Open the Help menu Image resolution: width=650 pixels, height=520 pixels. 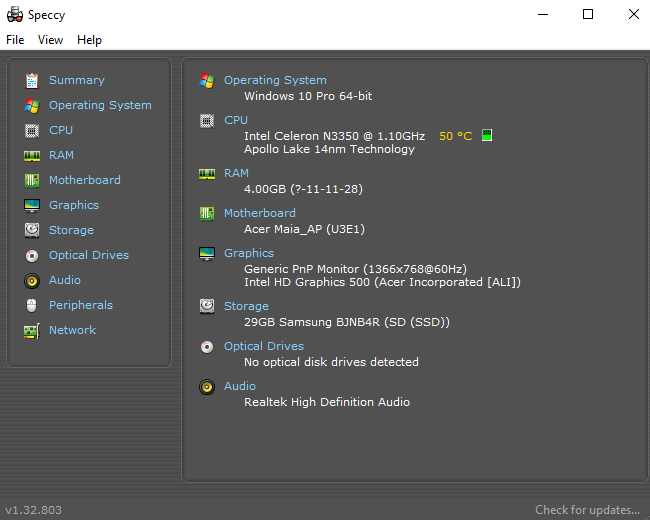click(x=89, y=40)
